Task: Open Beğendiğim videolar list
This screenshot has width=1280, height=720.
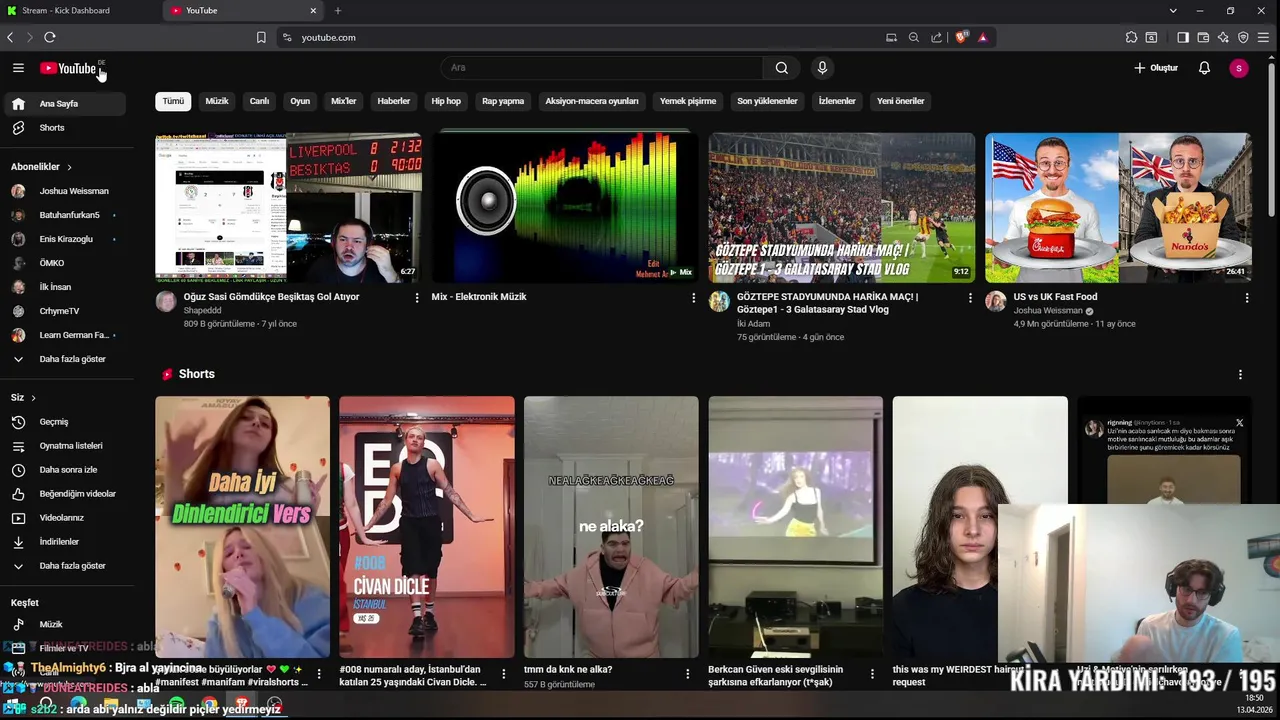Action: pyautogui.click(x=63, y=494)
